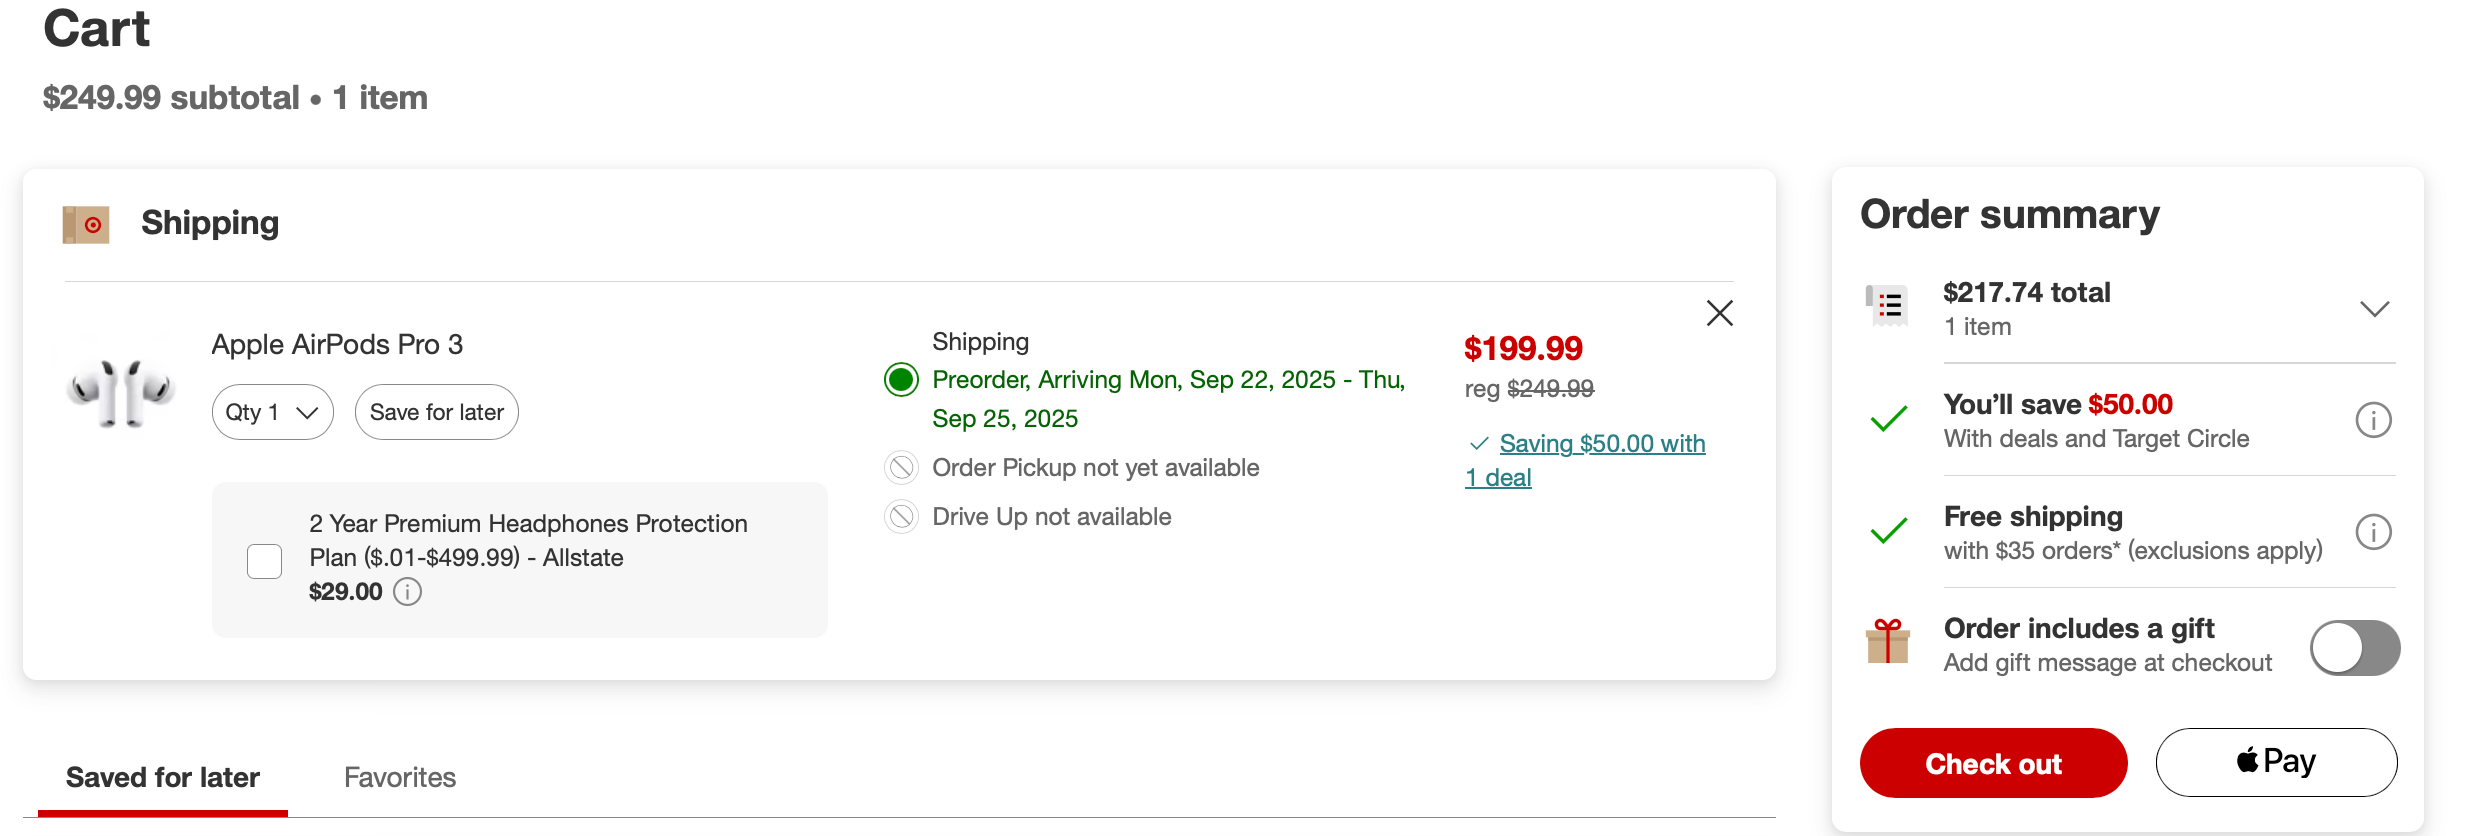
Task: Click the gift box icon
Action: pos(1887,642)
